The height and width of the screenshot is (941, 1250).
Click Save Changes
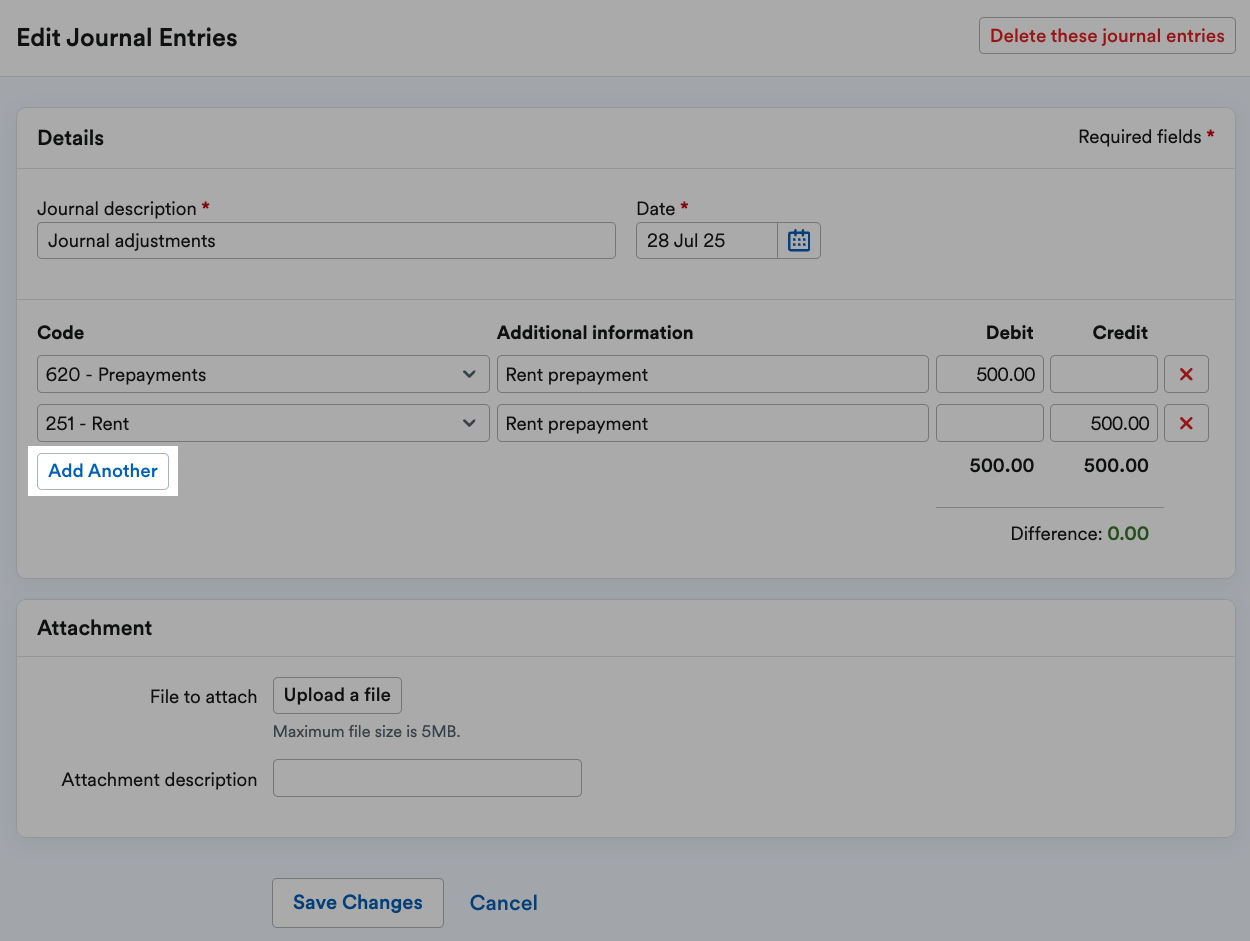click(x=357, y=902)
